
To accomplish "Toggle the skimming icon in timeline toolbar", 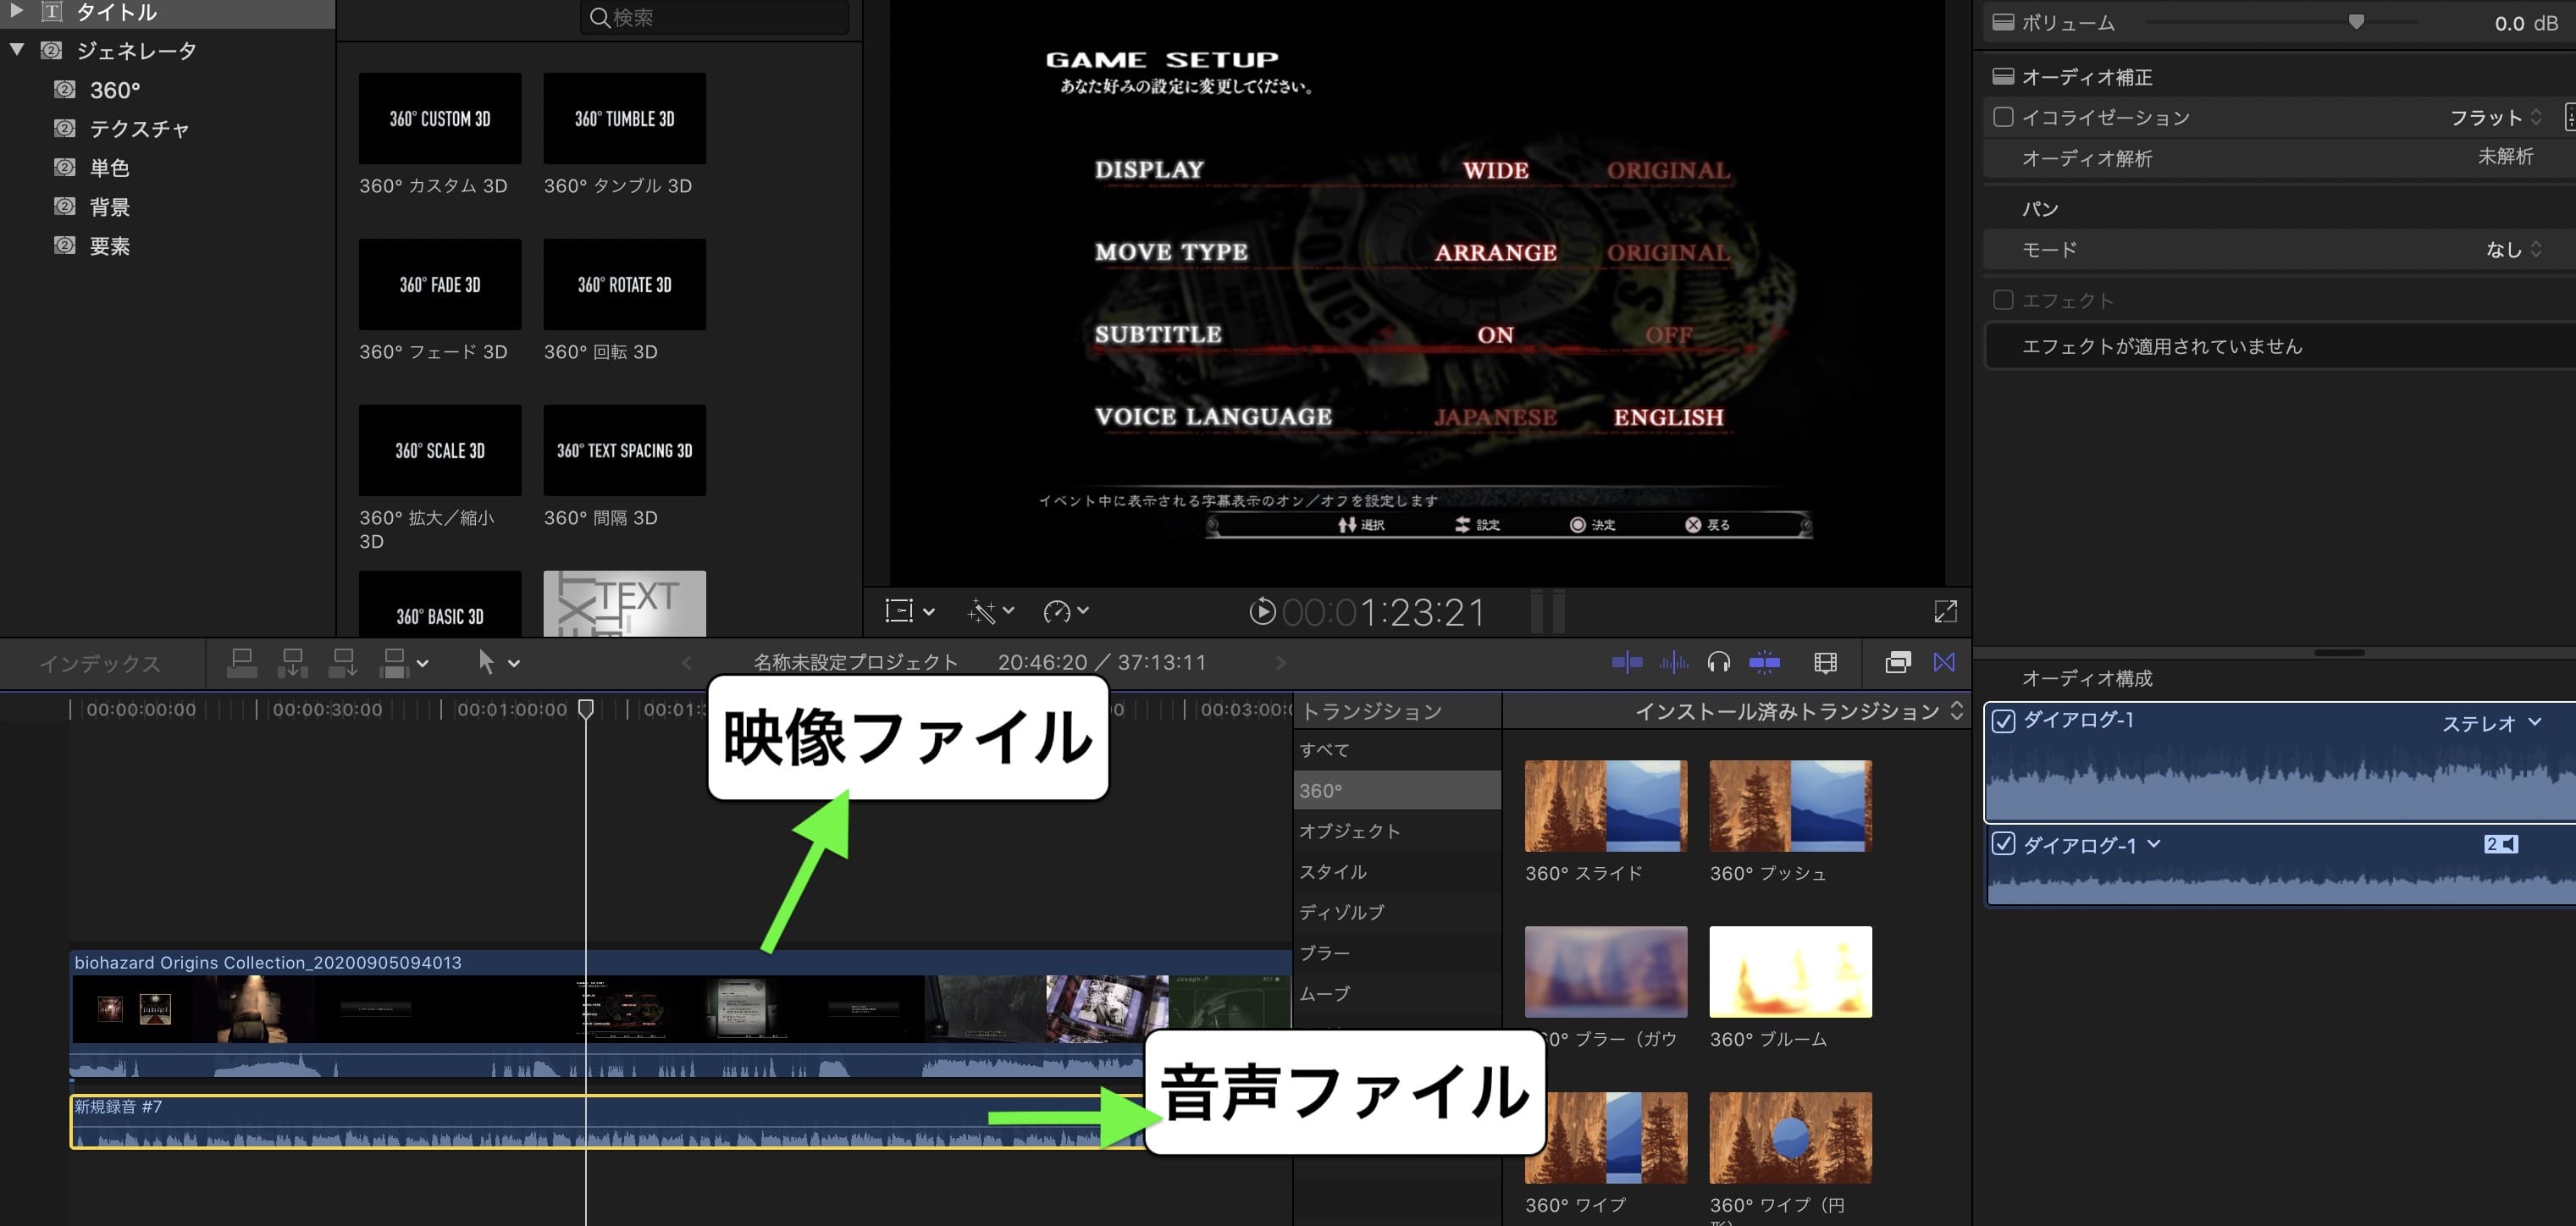I will 1627,662.
